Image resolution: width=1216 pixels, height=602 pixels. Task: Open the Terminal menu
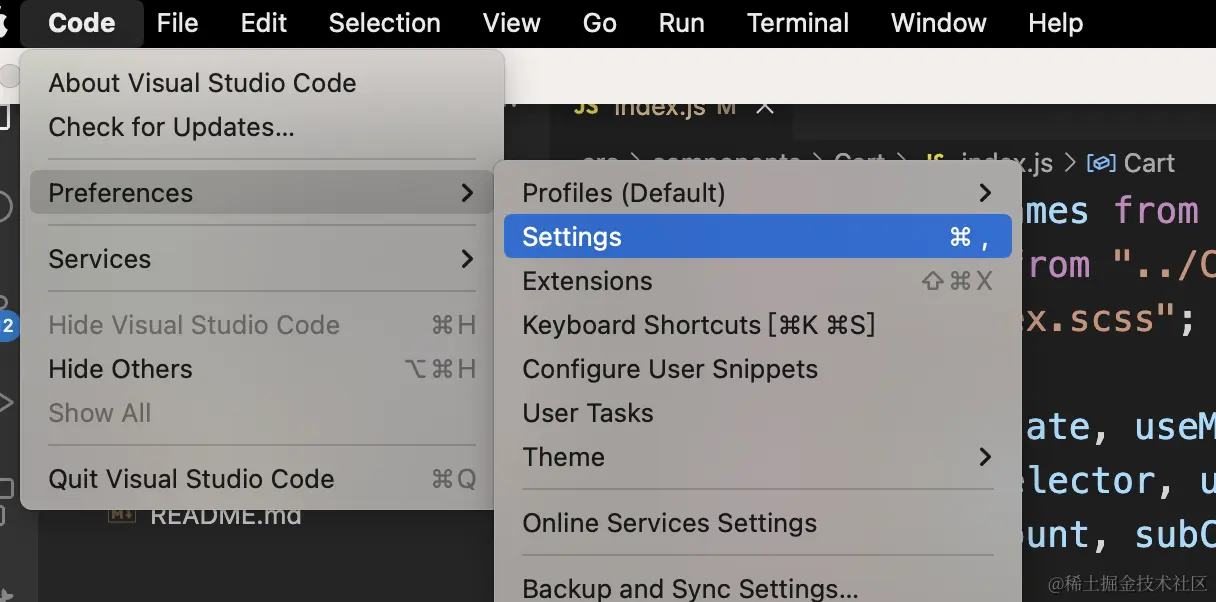click(x=798, y=22)
